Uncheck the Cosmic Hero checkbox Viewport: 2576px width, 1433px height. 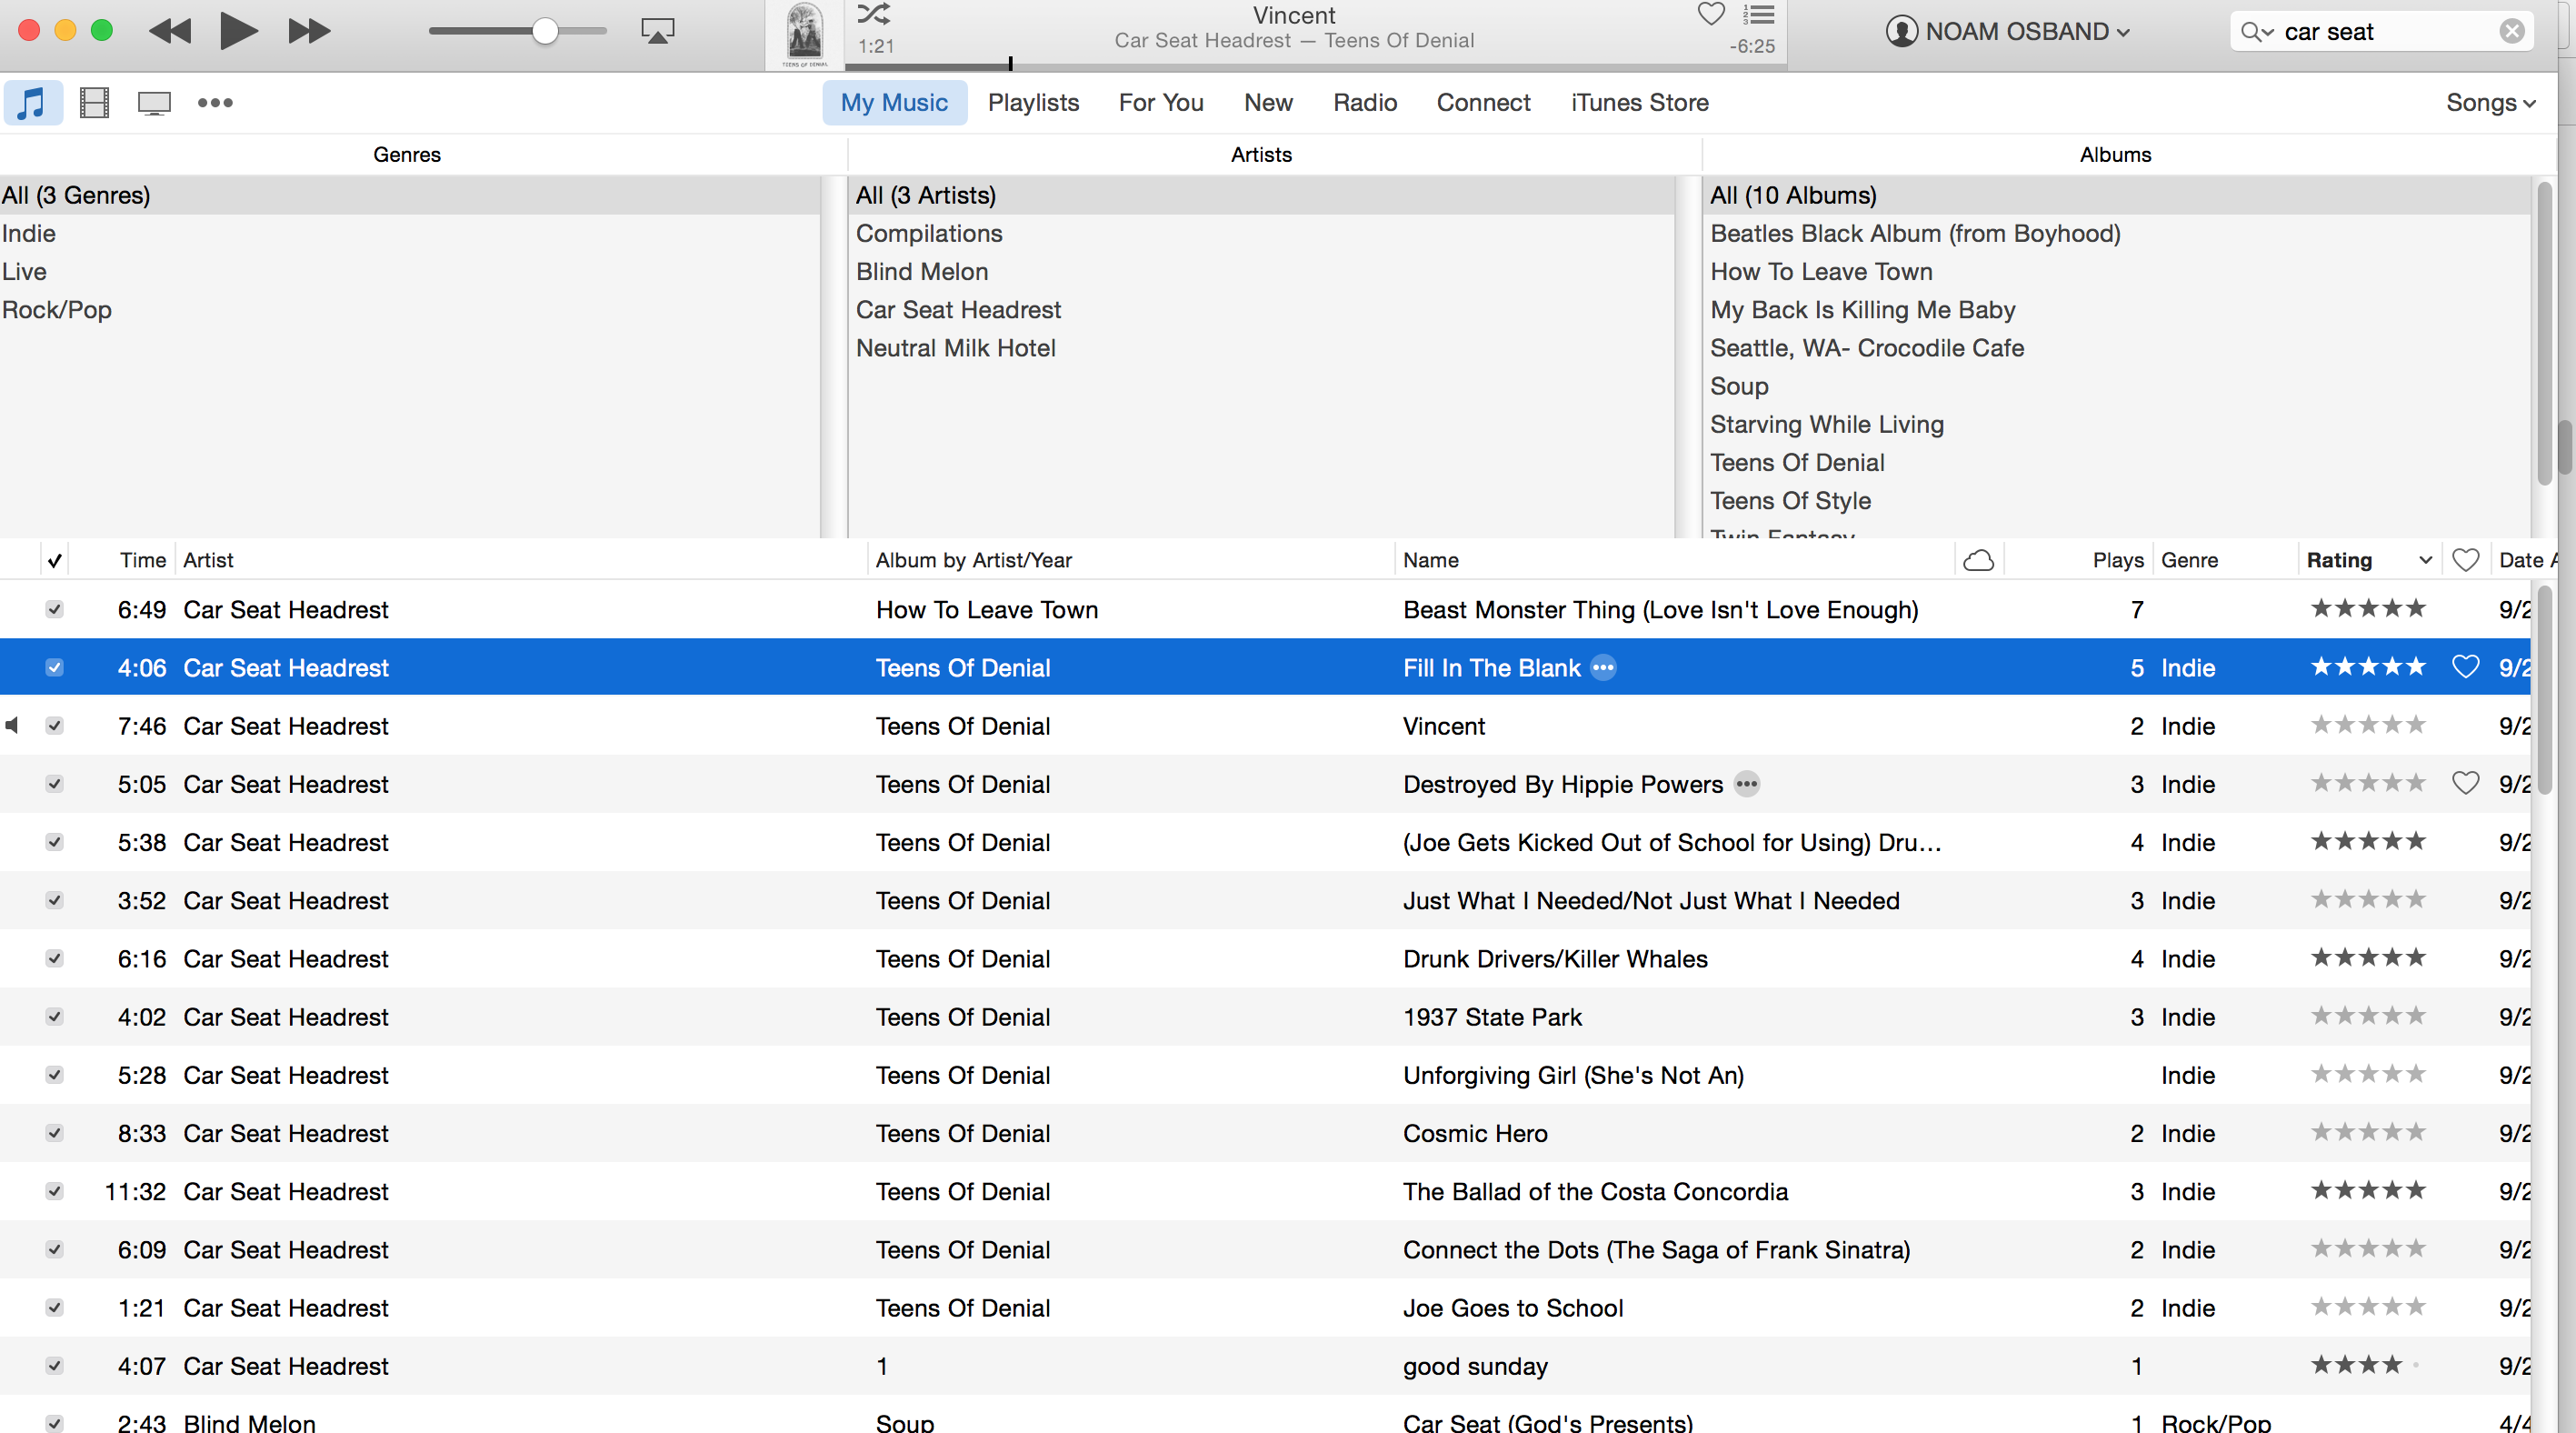coord(55,1133)
